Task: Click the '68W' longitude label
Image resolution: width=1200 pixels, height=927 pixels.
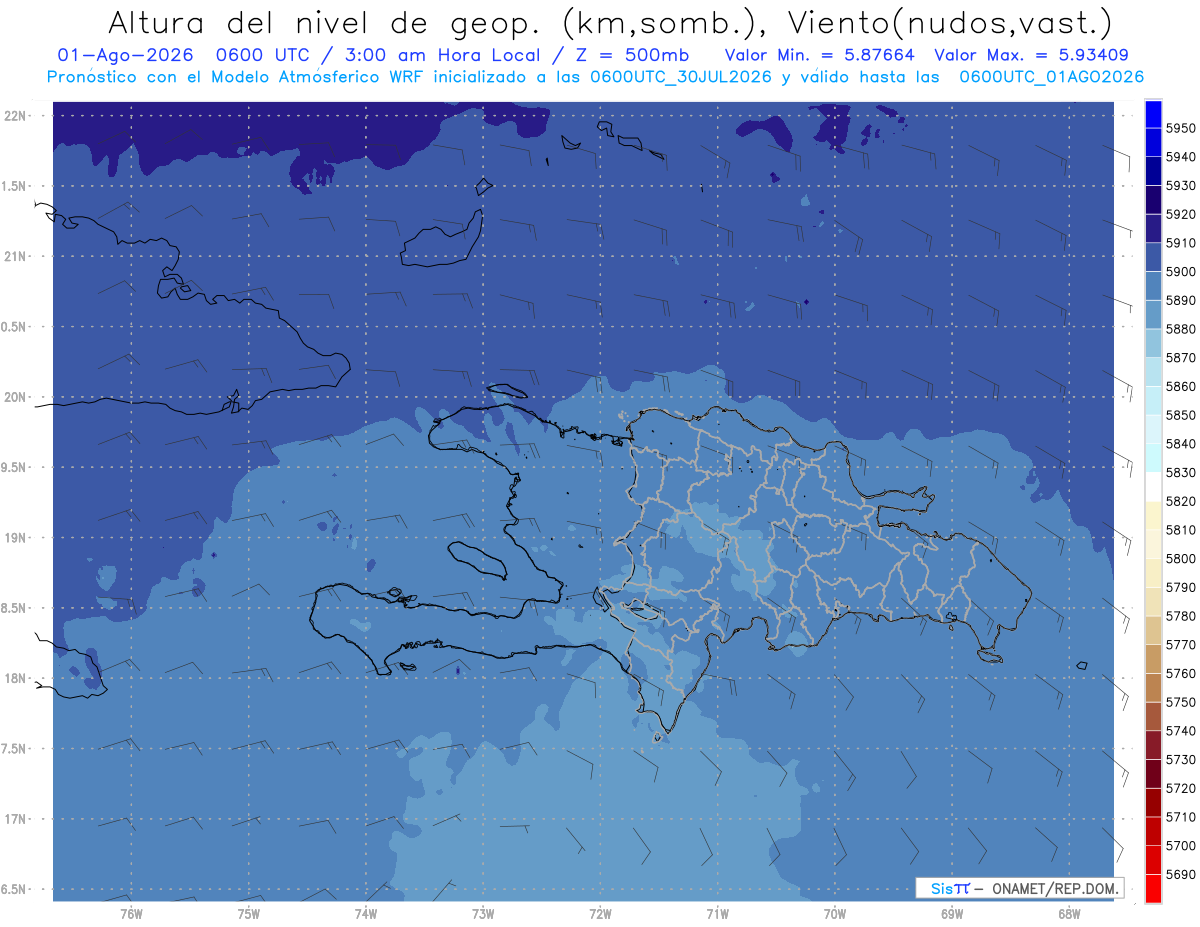Action: [1069, 914]
